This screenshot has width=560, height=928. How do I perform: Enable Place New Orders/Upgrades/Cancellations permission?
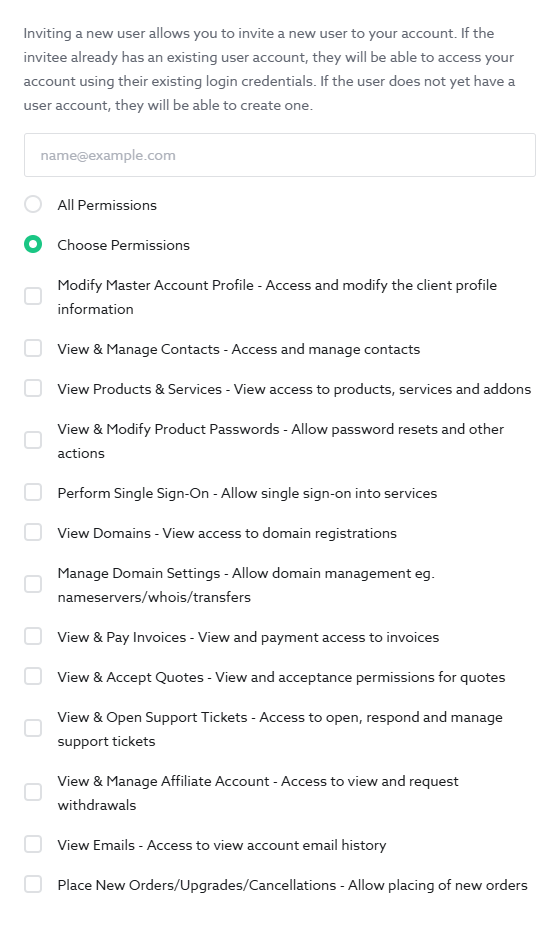coord(33,884)
